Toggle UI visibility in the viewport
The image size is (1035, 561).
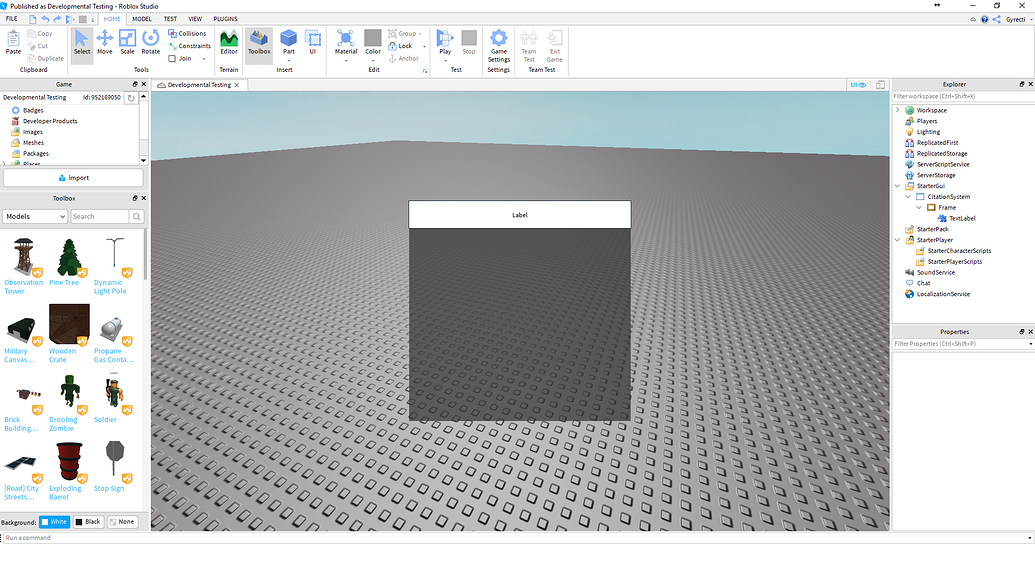[x=858, y=85]
